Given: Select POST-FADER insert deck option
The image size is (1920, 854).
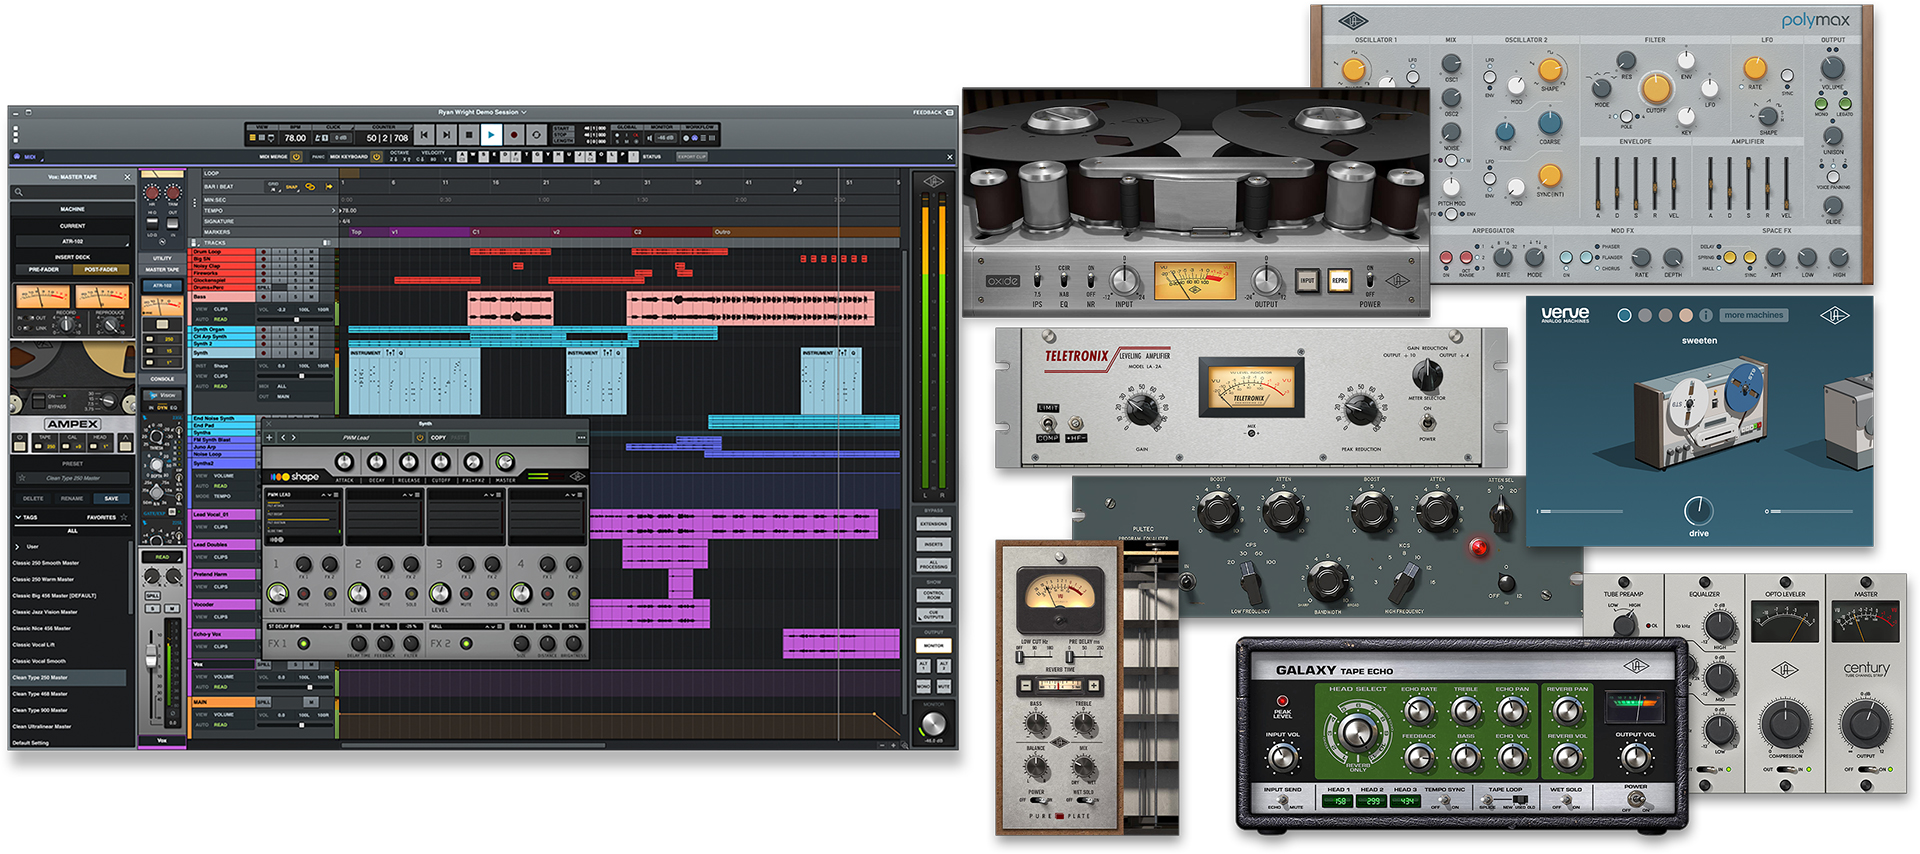Looking at the screenshot, I should [x=101, y=269].
